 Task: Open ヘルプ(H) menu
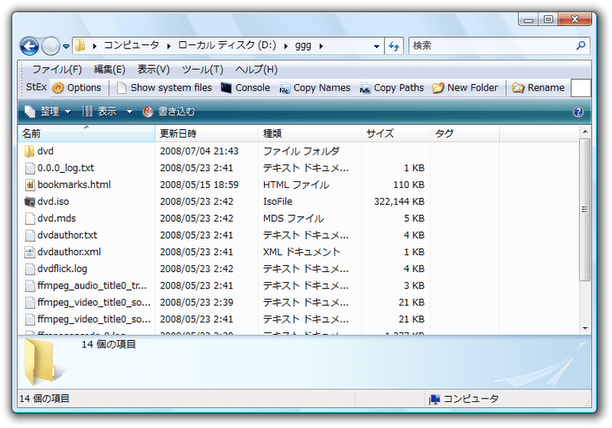(256, 69)
